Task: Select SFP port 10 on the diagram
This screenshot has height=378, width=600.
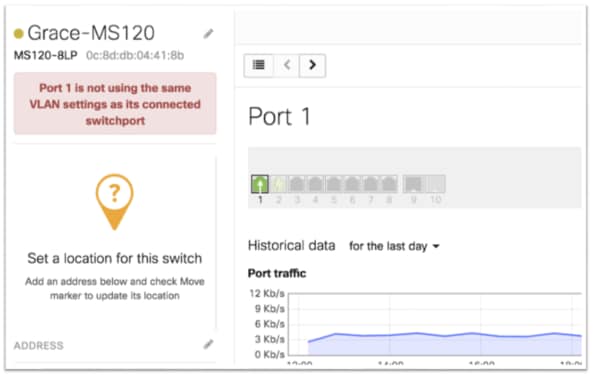Action: tap(435, 184)
